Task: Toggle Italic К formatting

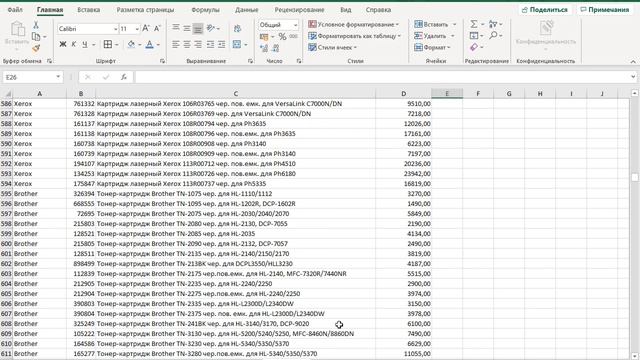Action: 74,44
